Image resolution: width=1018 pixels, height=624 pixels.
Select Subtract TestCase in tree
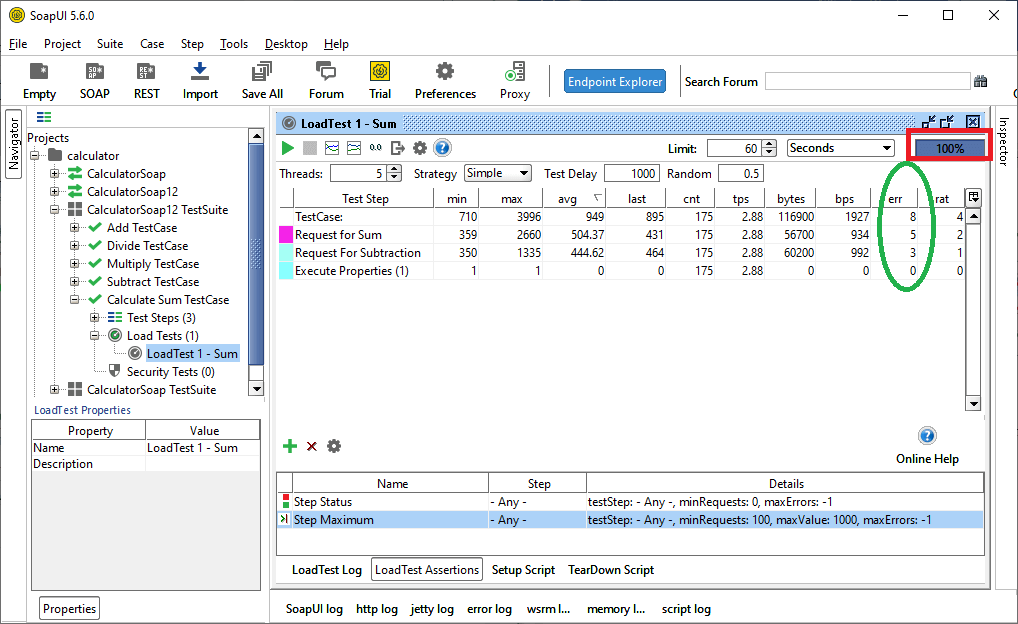click(153, 282)
